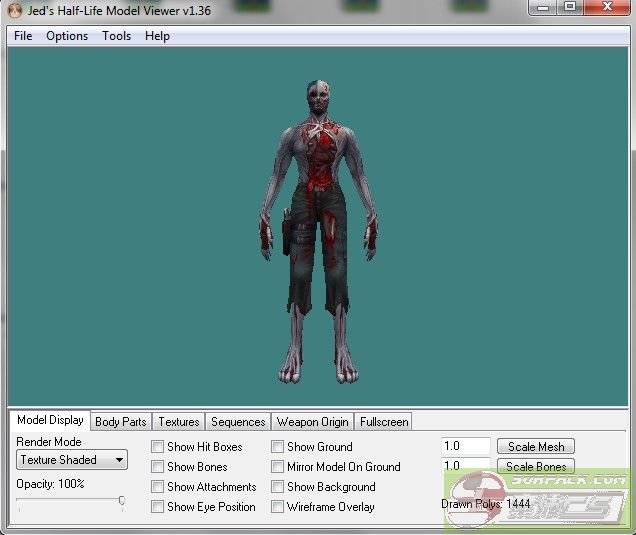Enable Show Ground checkbox
This screenshot has width=636, height=535.
click(278, 447)
